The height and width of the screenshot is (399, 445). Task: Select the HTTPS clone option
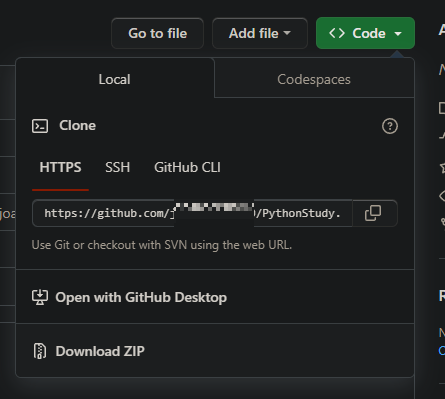(x=60, y=167)
